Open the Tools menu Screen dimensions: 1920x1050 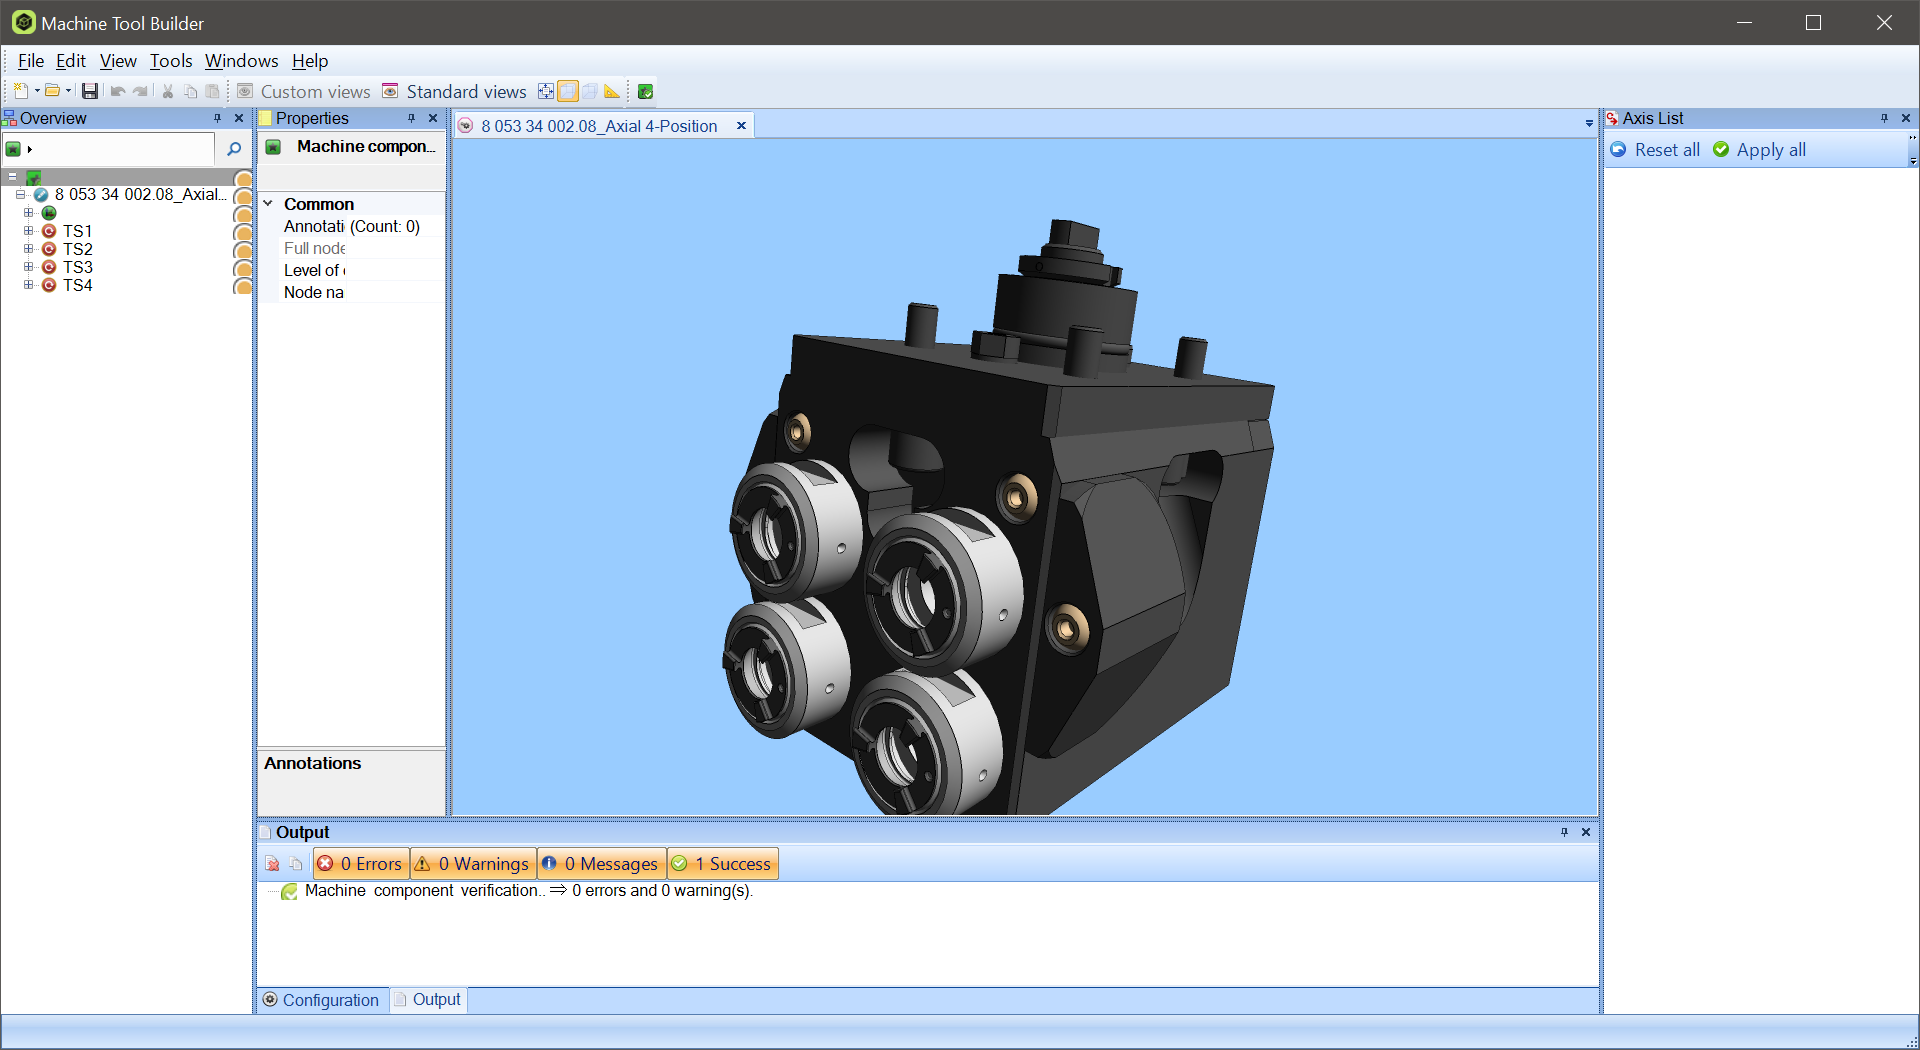pyautogui.click(x=171, y=61)
